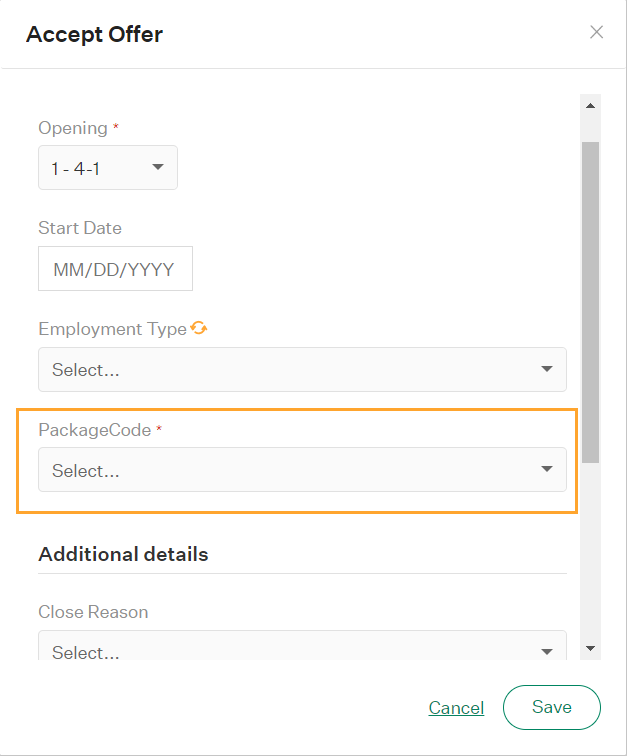
Task: Click the scrollbar down arrow
Action: (590, 648)
